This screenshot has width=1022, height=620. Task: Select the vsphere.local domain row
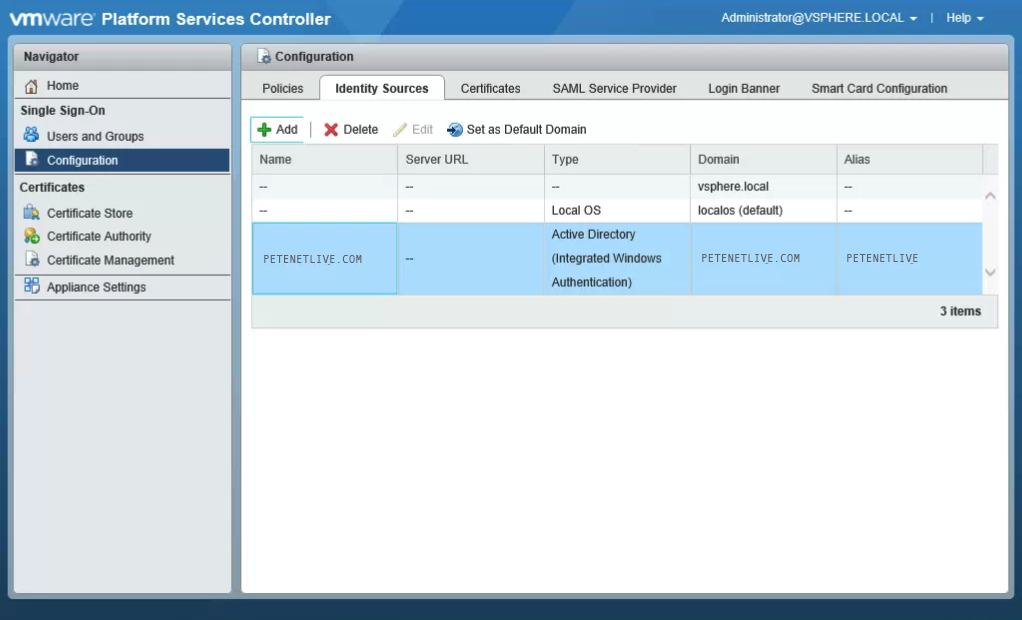click(x=617, y=186)
